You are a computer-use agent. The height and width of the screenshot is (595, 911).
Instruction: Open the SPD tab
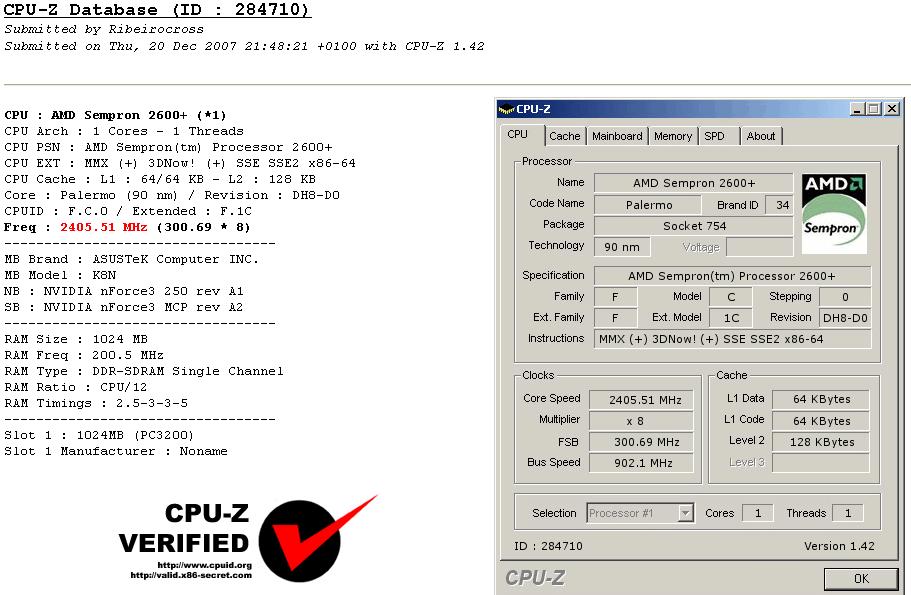pos(715,136)
